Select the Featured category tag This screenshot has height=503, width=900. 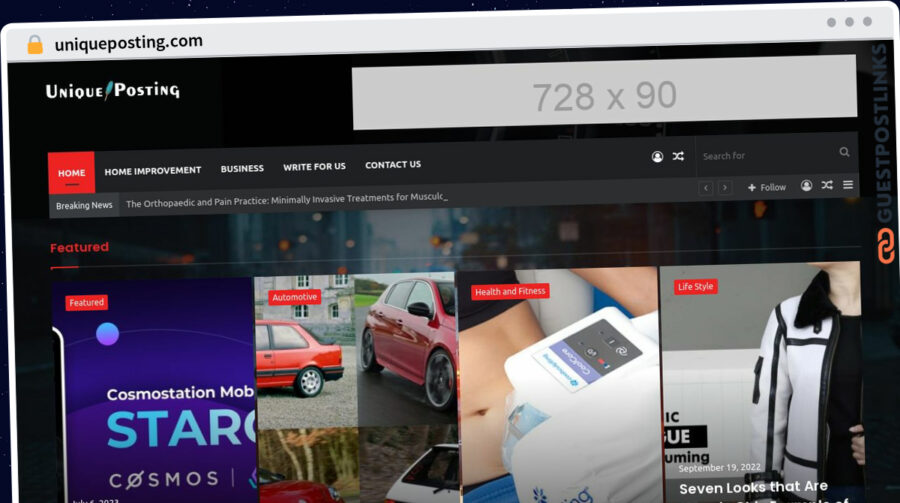(x=87, y=303)
